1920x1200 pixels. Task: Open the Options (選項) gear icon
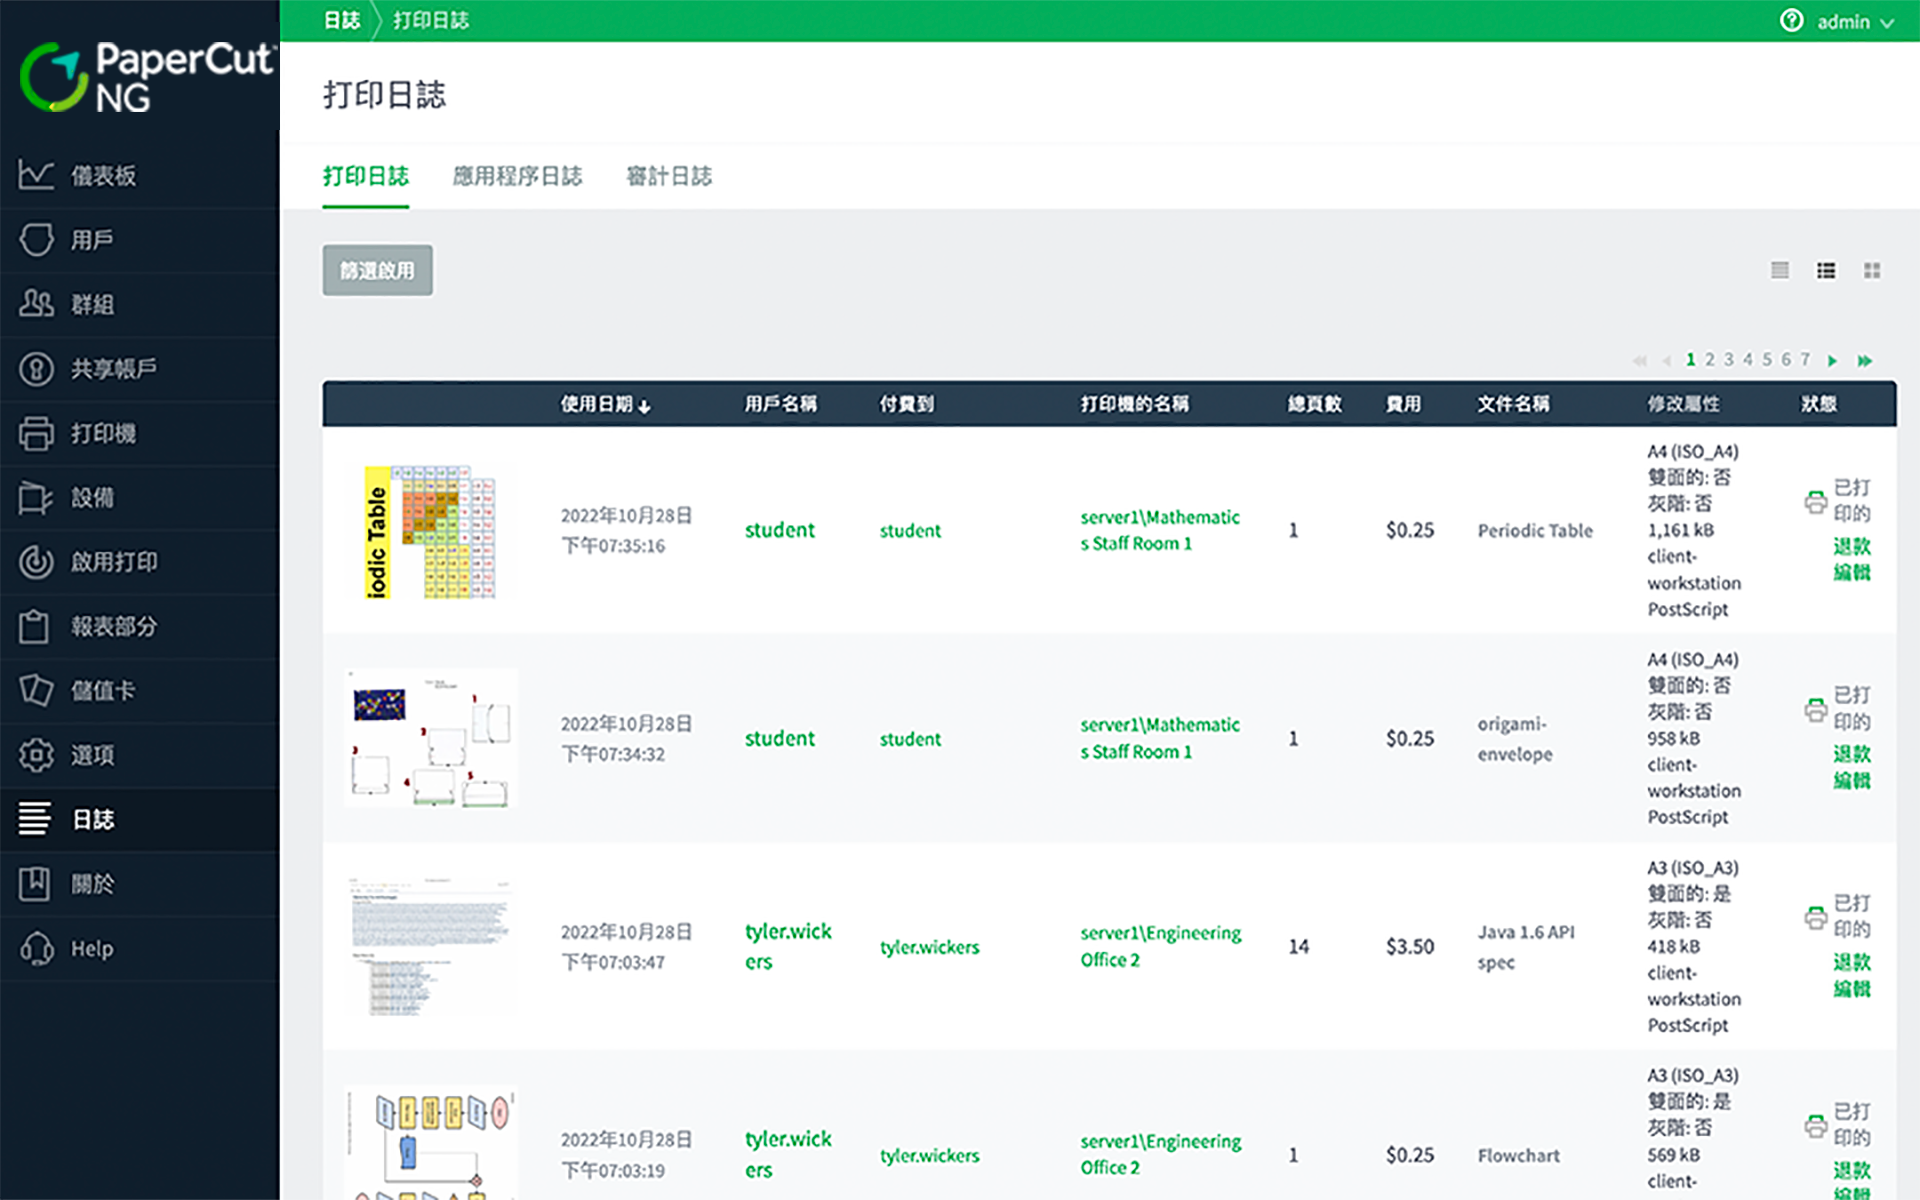click(36, 755)
